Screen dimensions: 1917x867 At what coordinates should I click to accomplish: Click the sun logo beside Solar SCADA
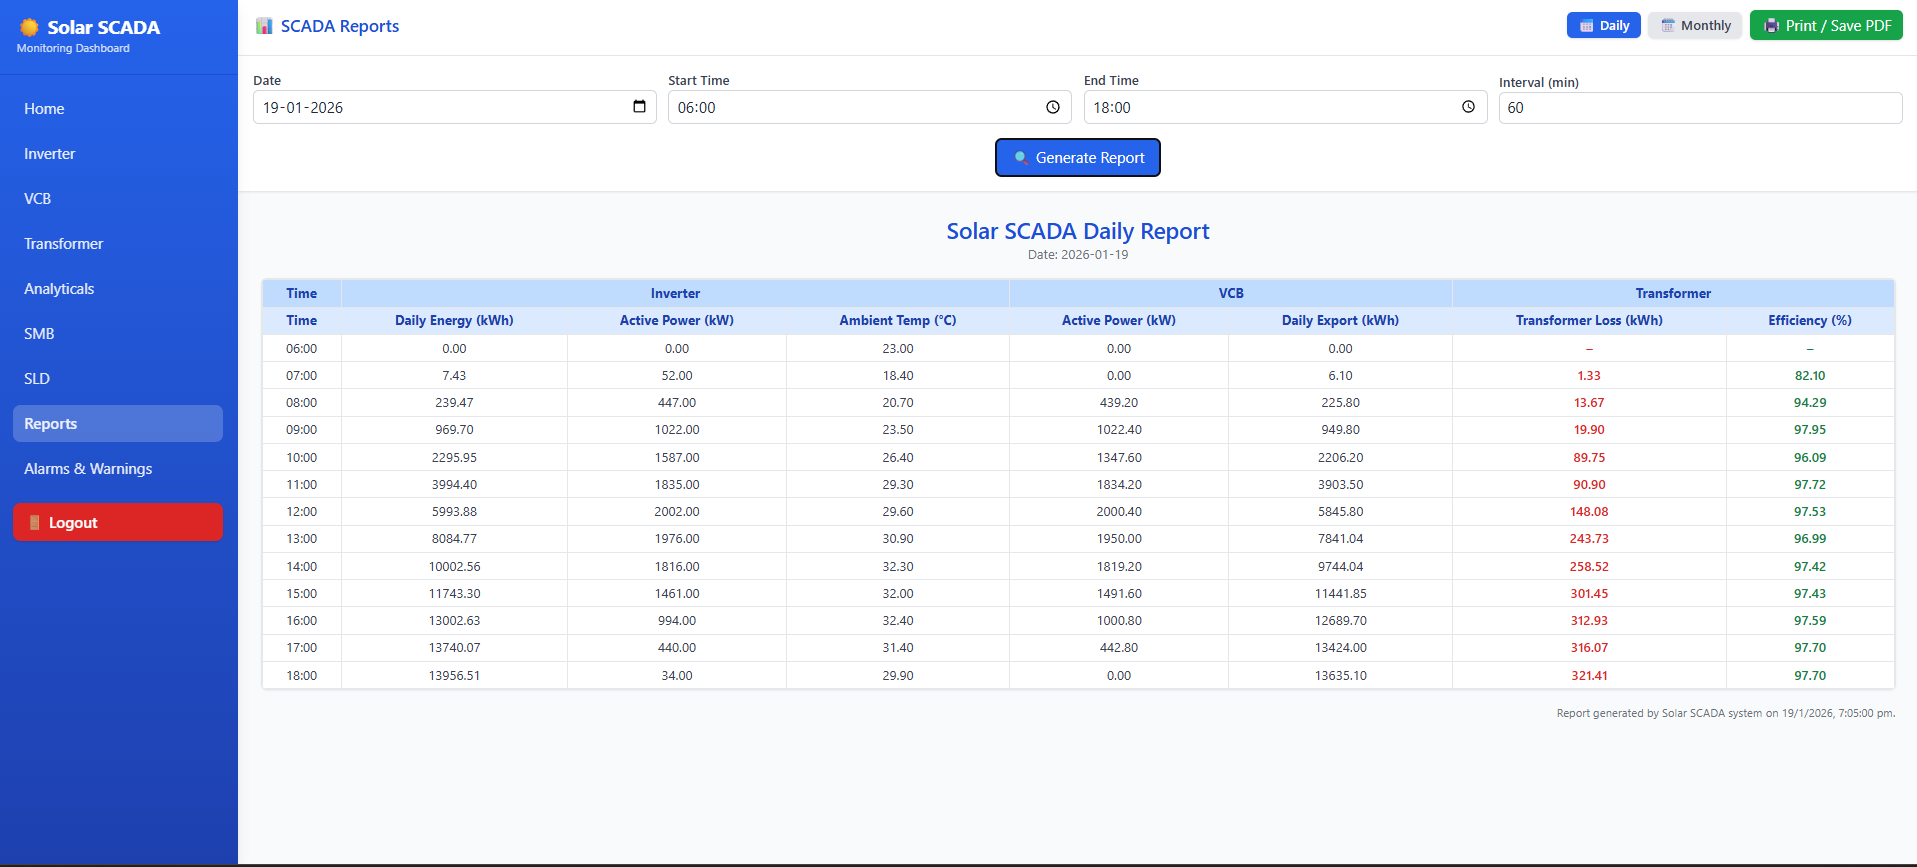pyautogui.click(x=30, y=27)
